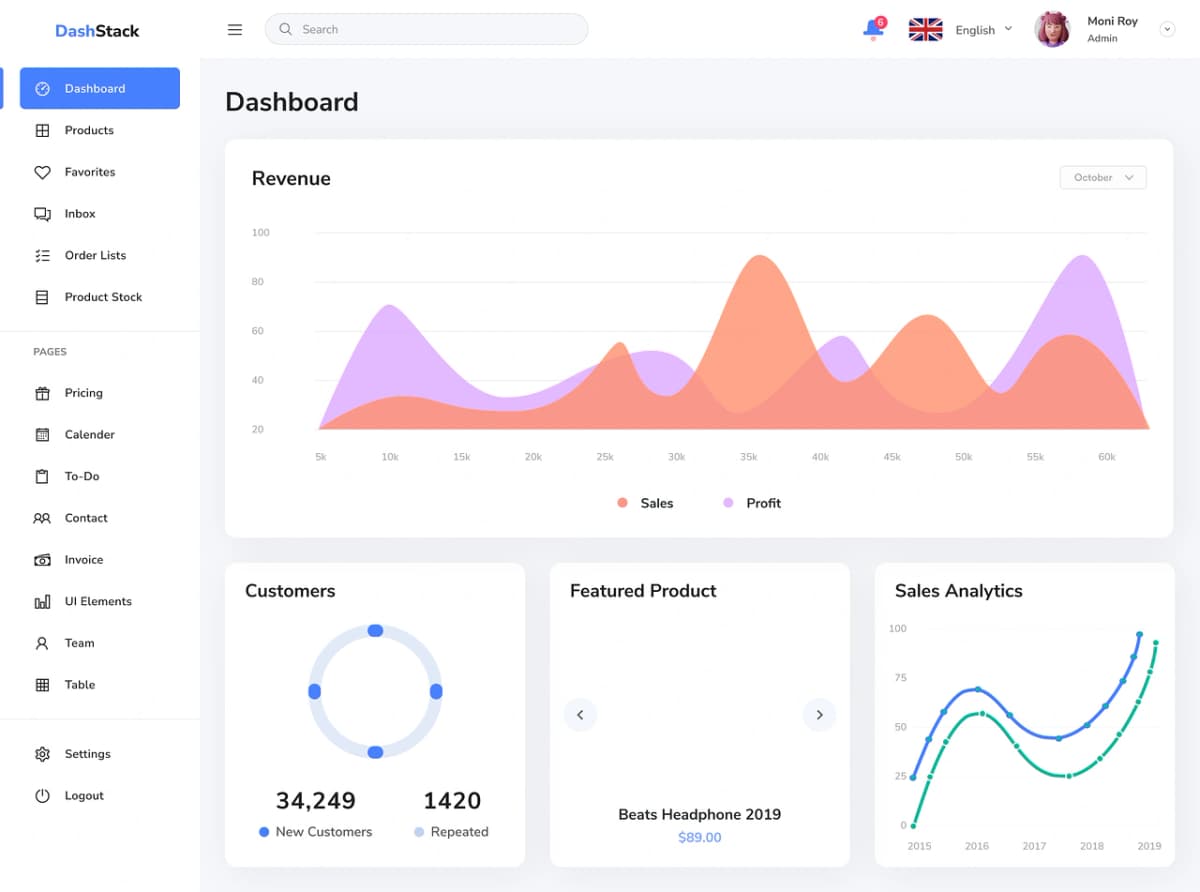Click the Order Lists checklist icon

(42, 256)
